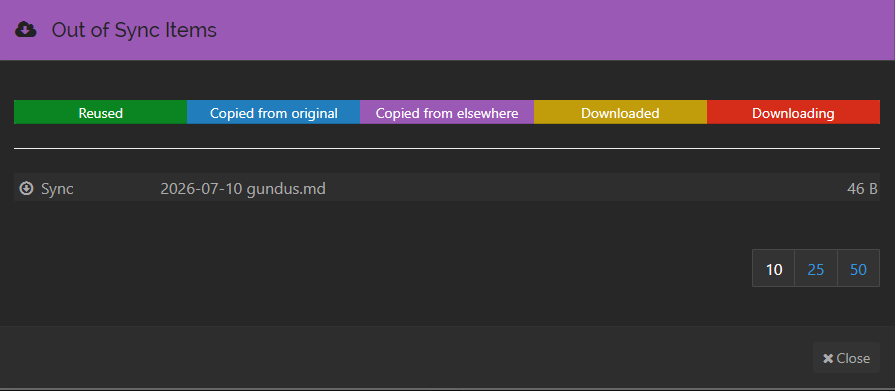Click the yellow Downloaded legend segment
The height and width of the screenshot is (391, 895).
point(620,112)
